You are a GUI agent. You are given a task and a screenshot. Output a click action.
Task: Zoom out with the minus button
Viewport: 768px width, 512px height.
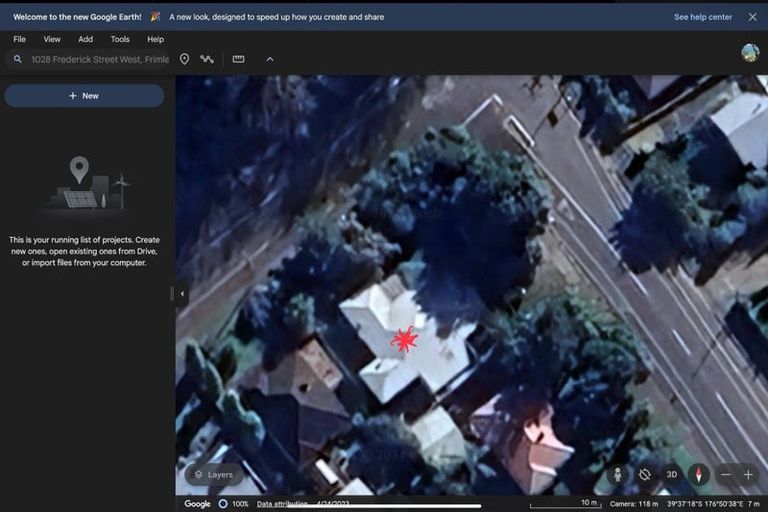coord(726,474)
